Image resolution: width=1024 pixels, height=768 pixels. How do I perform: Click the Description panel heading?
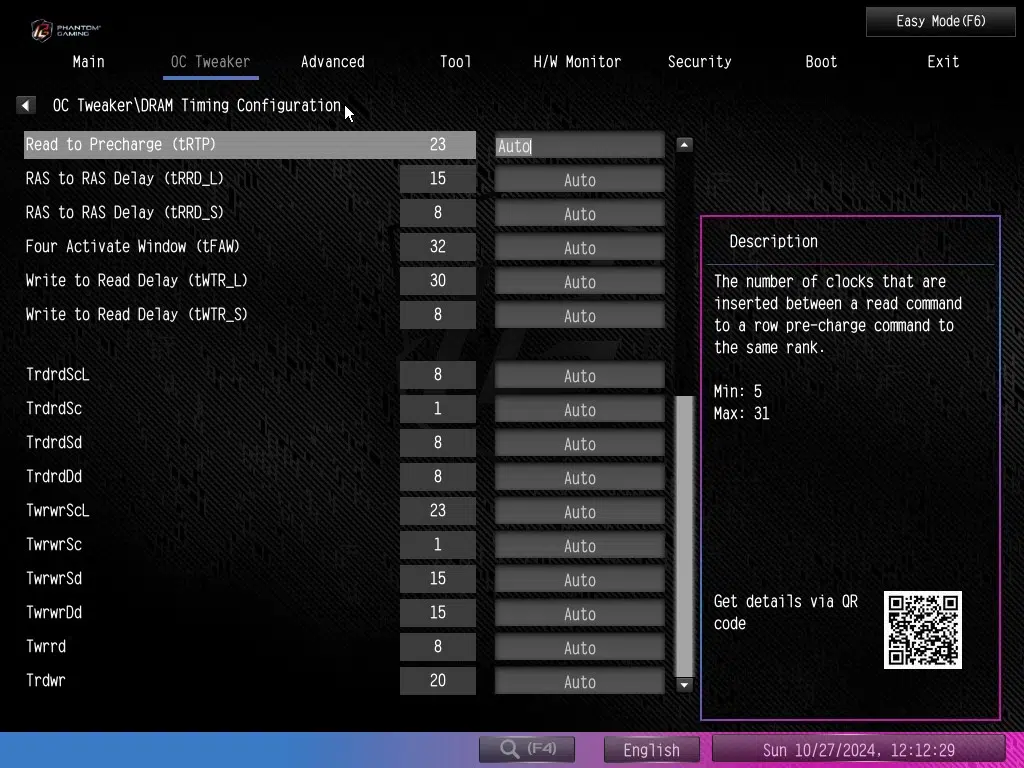[773, 241]
